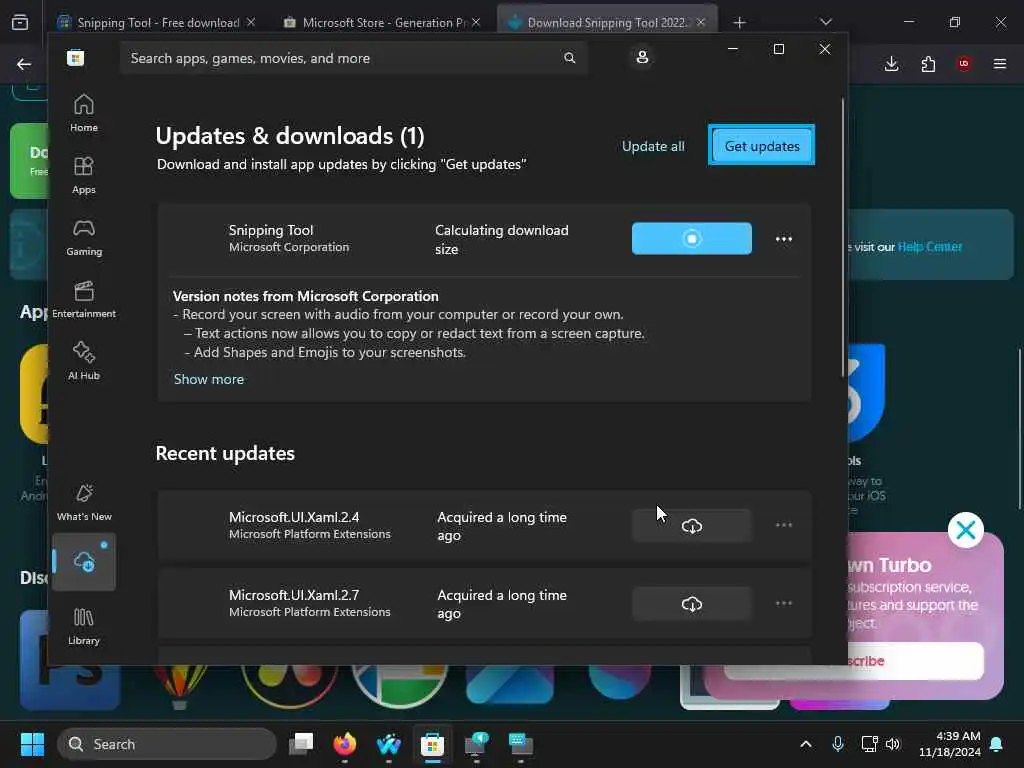Viewport: 1024px width, 768px height.
Task: Open the notification bell
Action: tap(997, 744)
